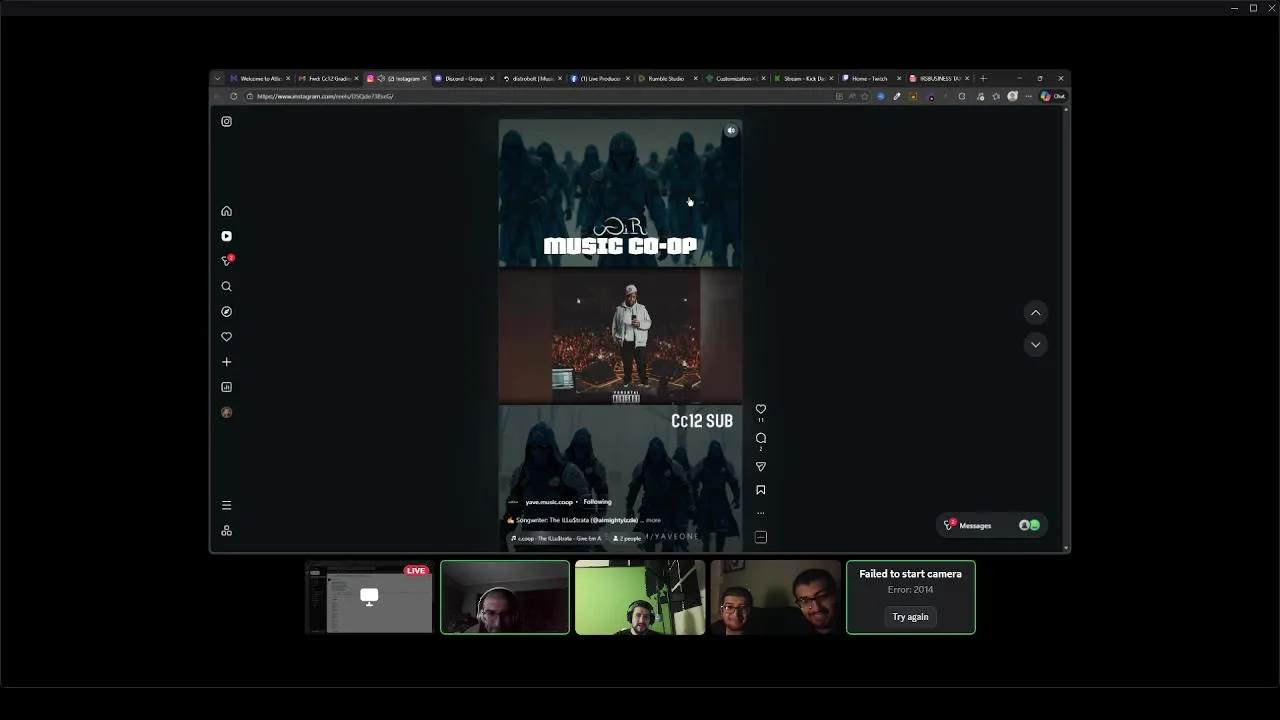The height and width of the screenshot is (720, 1280).
Task: Select participant thumbnail with green screen background
Action: point(640,597)
